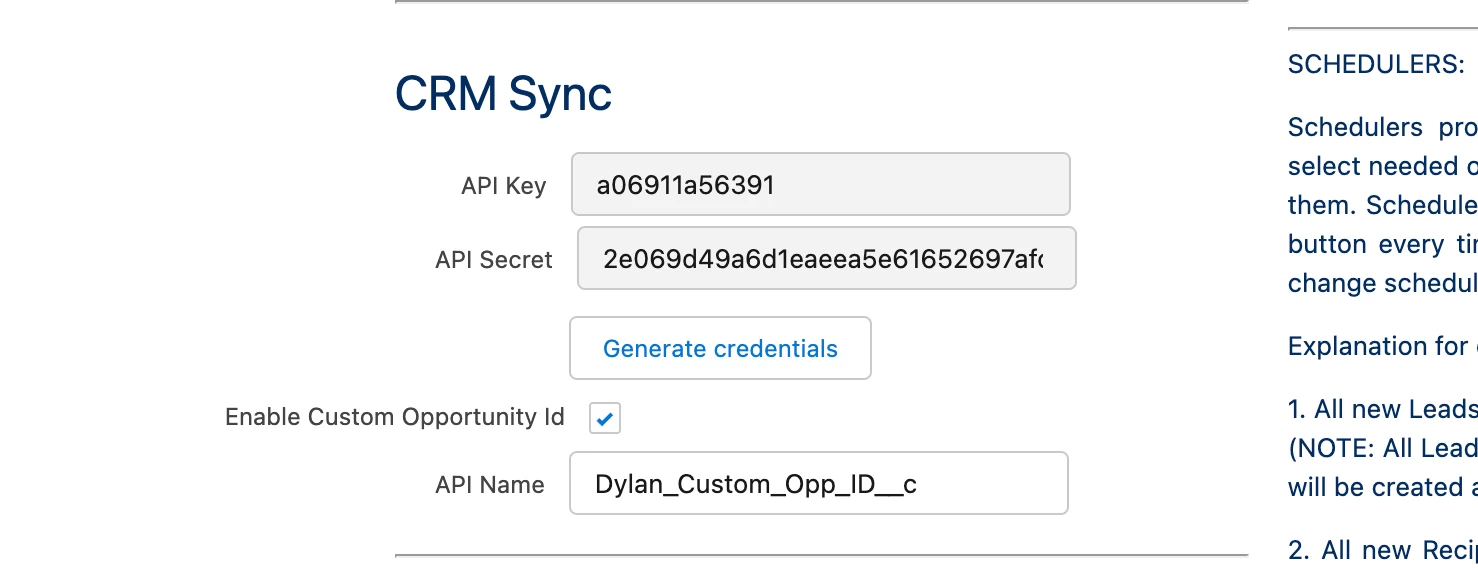Click the "API Secret" field label
Screen dimensions: 1478x570
click(494, 260)
